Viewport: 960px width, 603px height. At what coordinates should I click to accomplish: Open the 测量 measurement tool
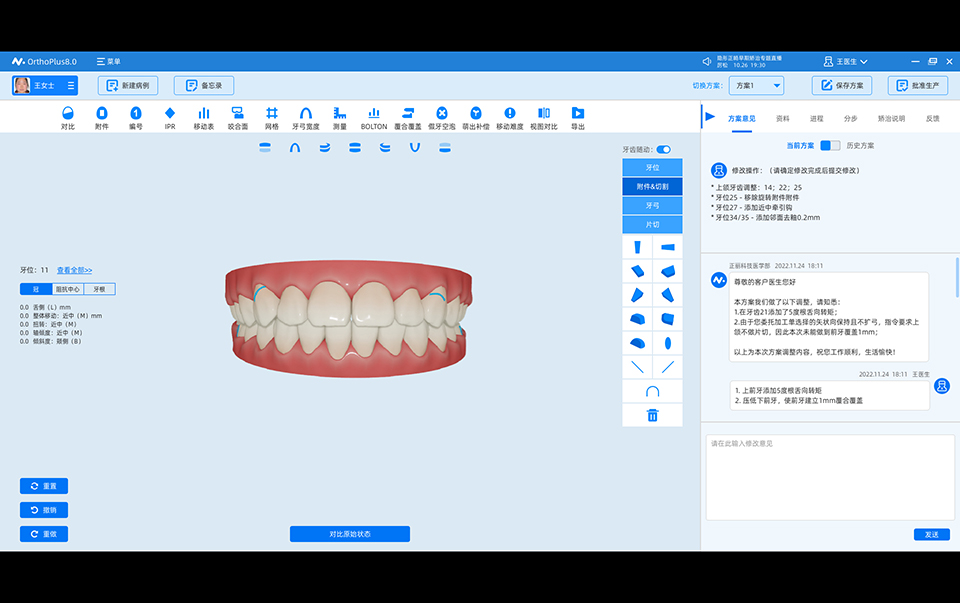(x=340, y=118)
